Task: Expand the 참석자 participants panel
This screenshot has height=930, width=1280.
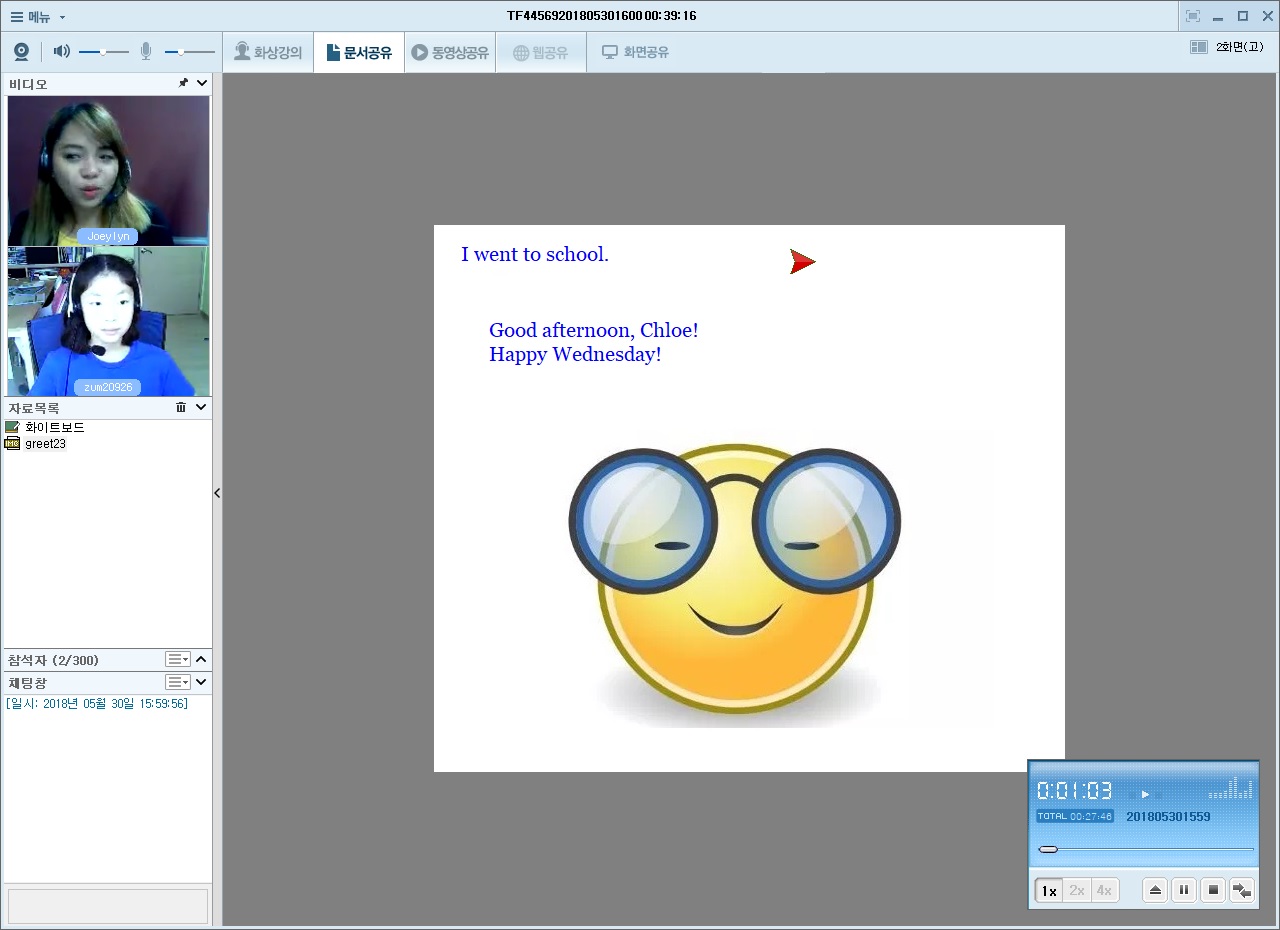Action: [201, 660]
